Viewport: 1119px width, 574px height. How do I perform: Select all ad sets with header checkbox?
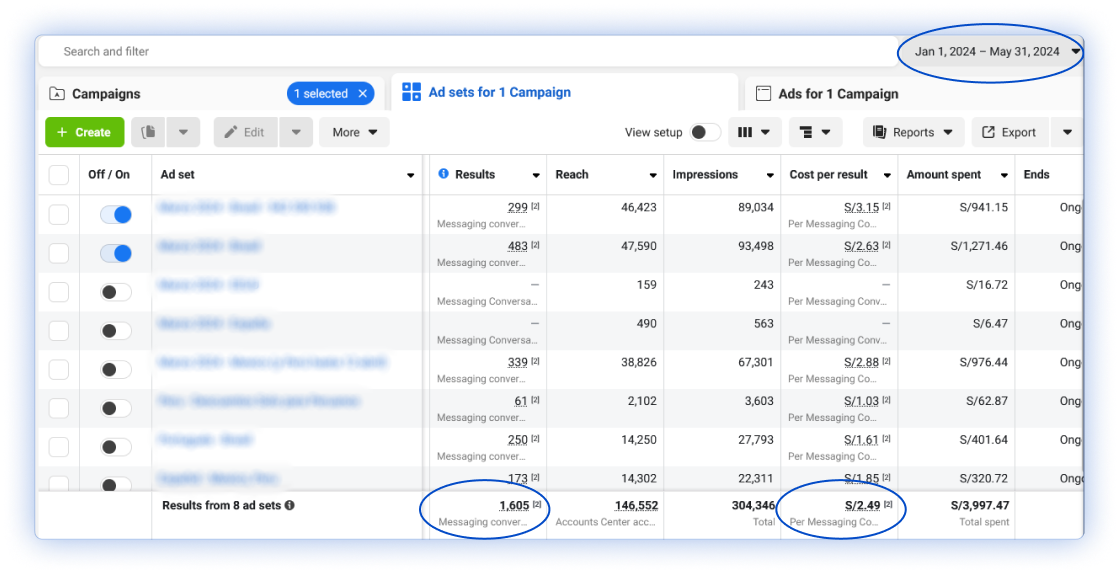tap(59, 175)
